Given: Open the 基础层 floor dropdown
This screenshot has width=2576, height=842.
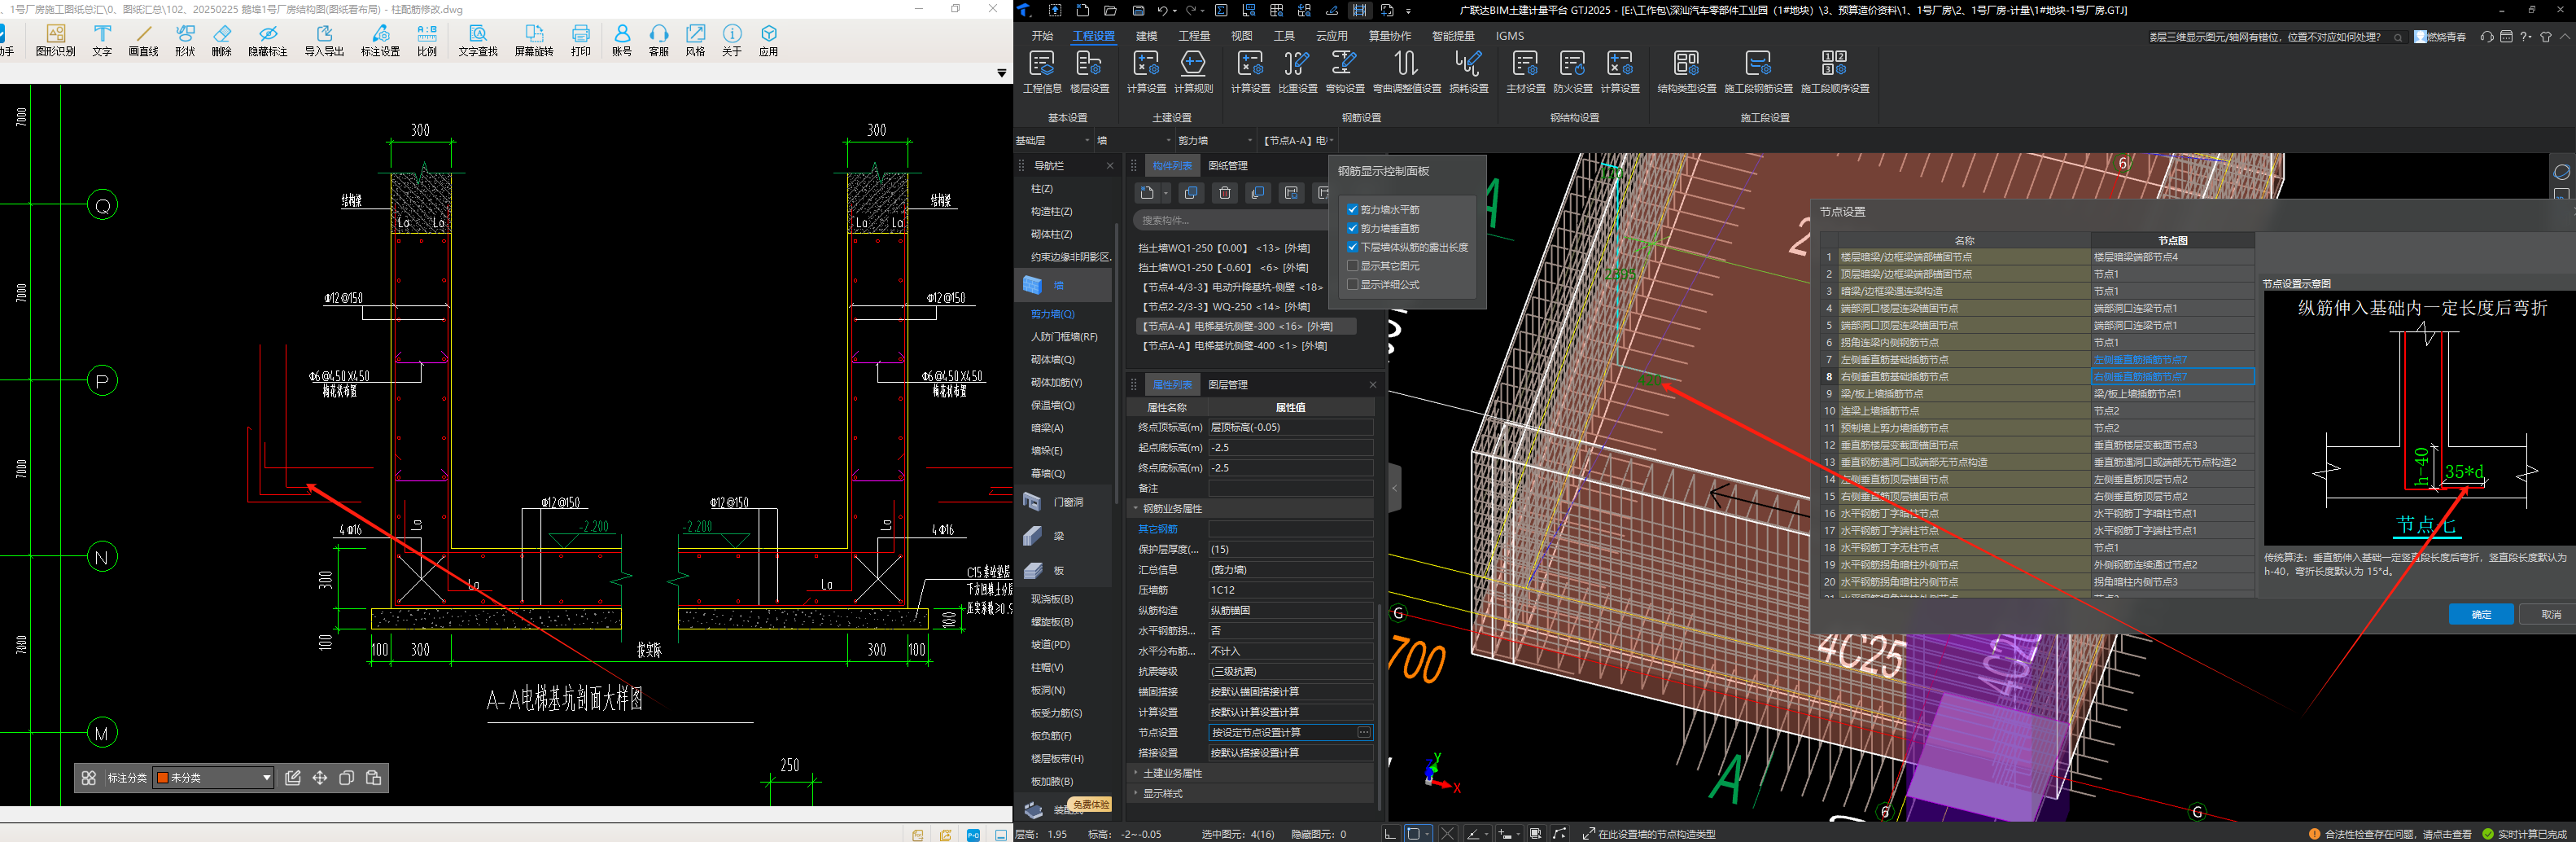Looking at the screenshot, I should pos(1053,141).
